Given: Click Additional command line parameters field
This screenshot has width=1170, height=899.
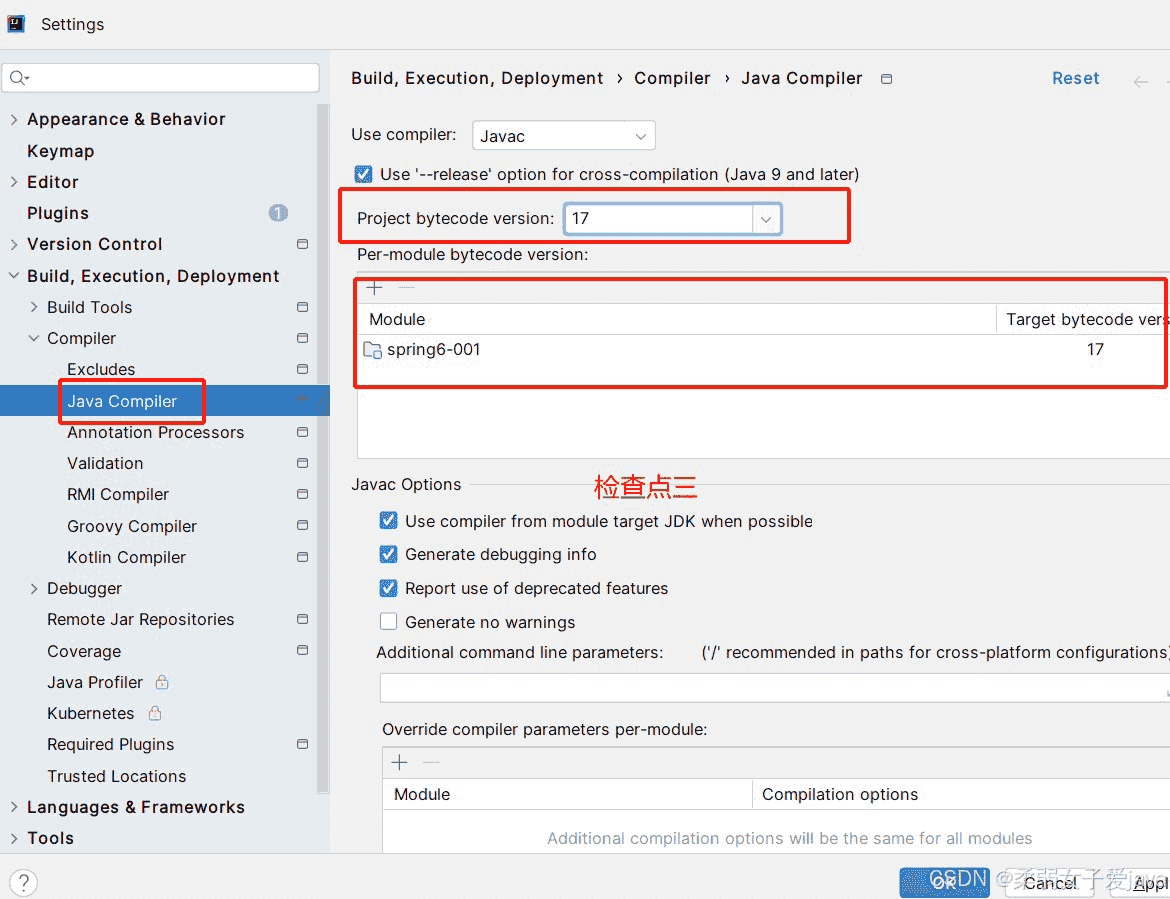Looking at the screenshot, I should tap(775, 688).
